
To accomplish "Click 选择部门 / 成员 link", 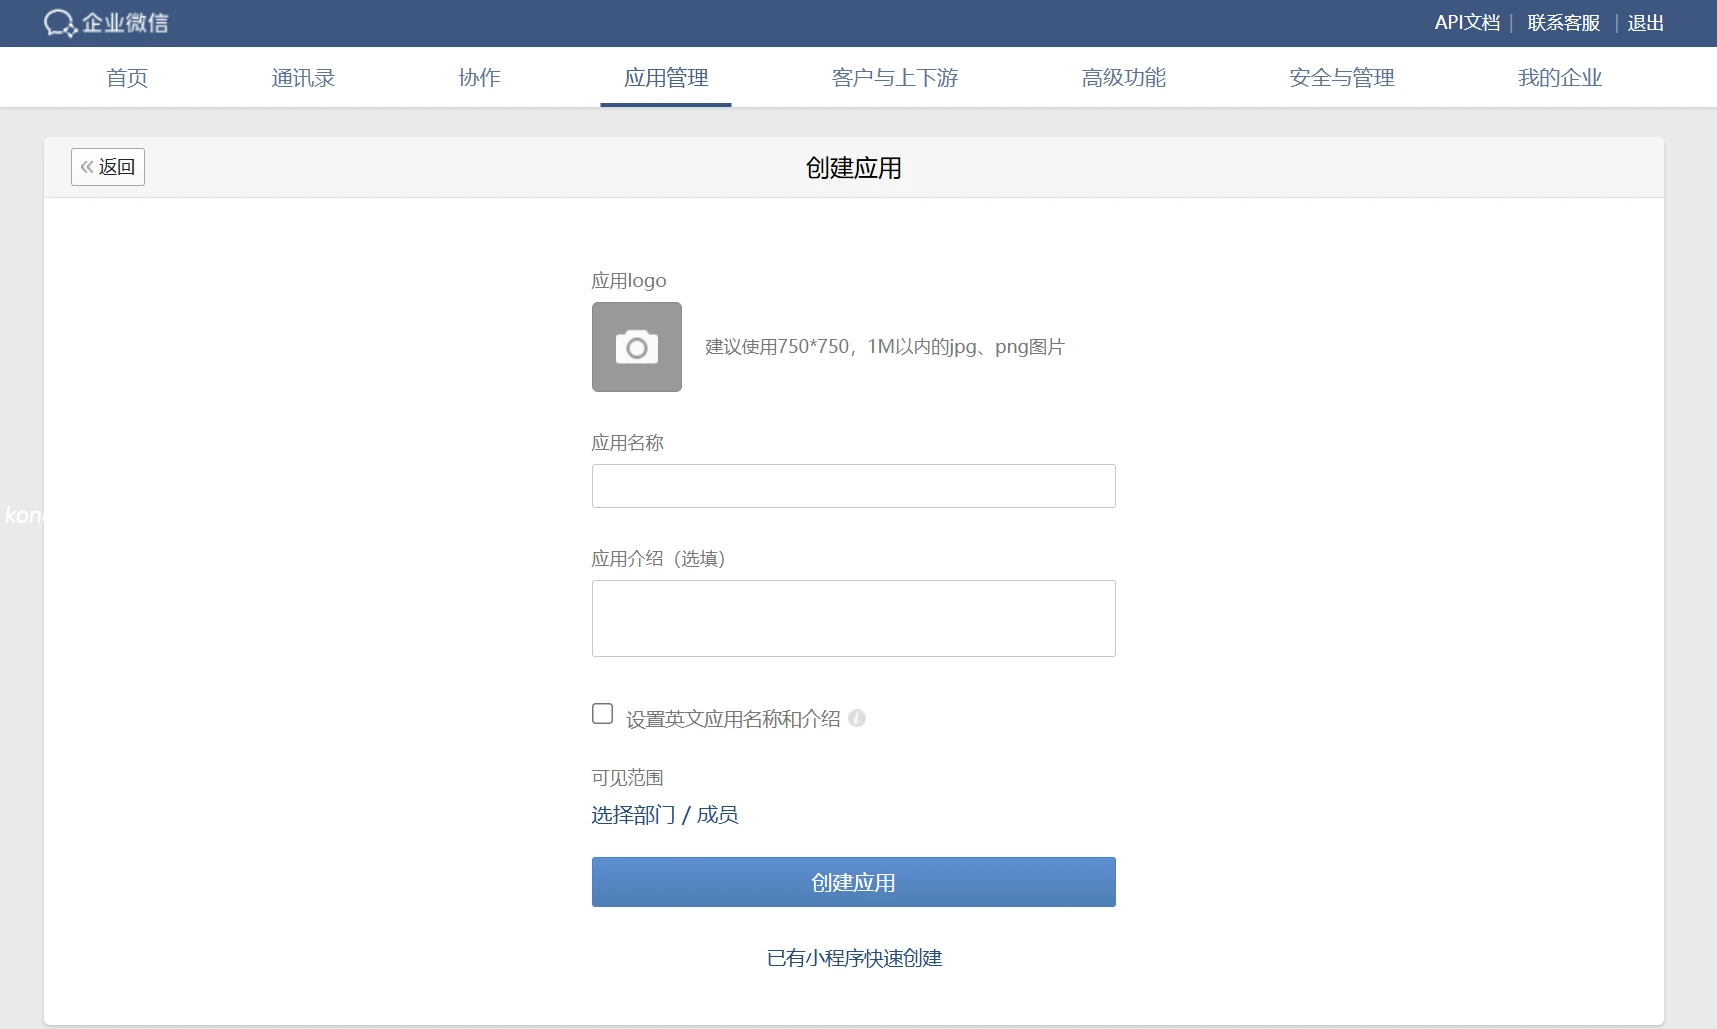I will 665,815.
